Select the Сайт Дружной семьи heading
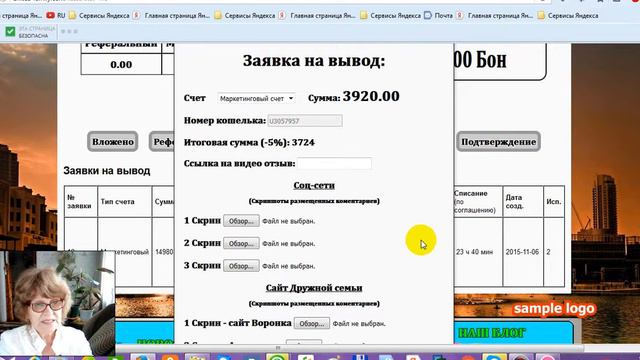 tap(314, 288)
